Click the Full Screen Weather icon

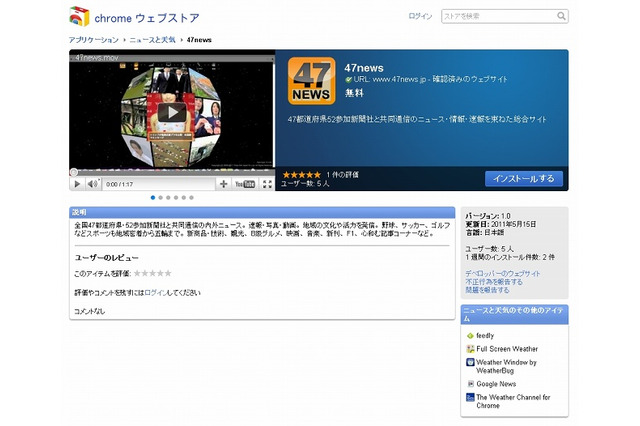coord(470,349)
